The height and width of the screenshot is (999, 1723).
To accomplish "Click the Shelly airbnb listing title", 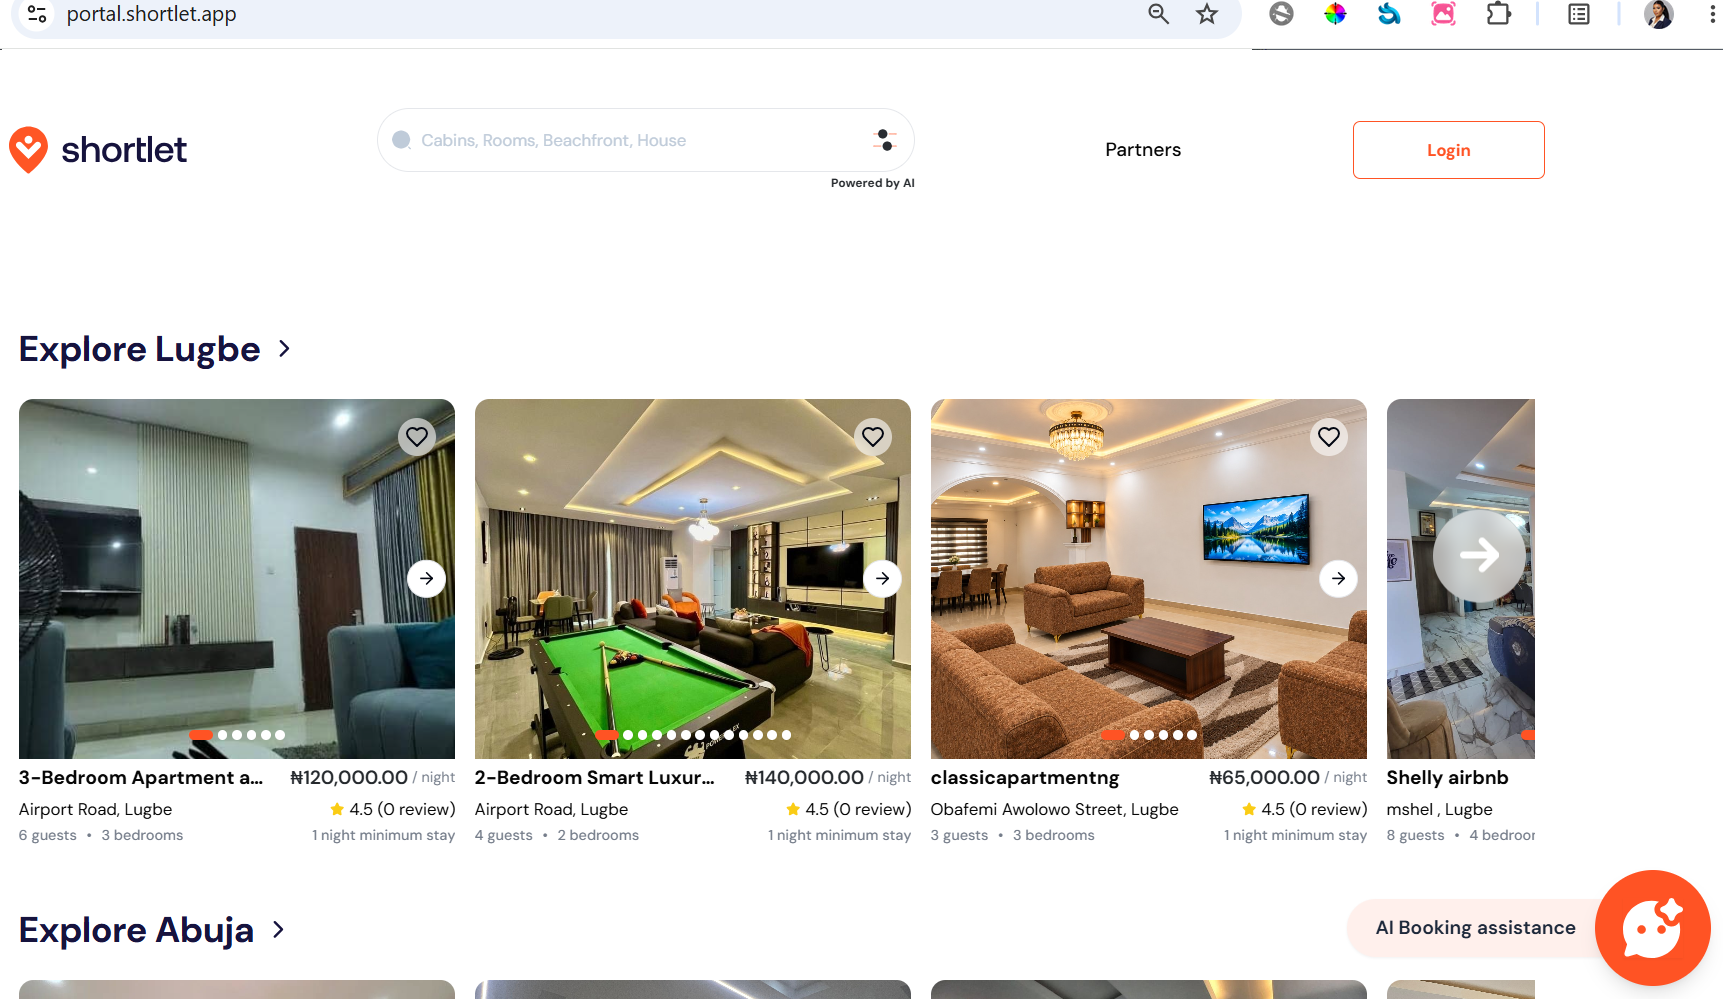I will click(x=1447, y=778).
